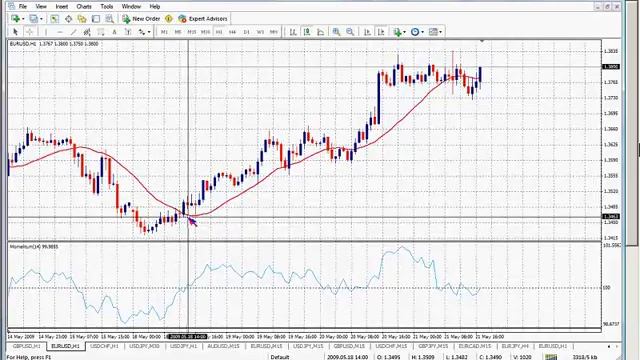Viewport: 640px width, 360px height.
Task: Expand the Periods dropdown arrow
Action: [x=422, y=32]
